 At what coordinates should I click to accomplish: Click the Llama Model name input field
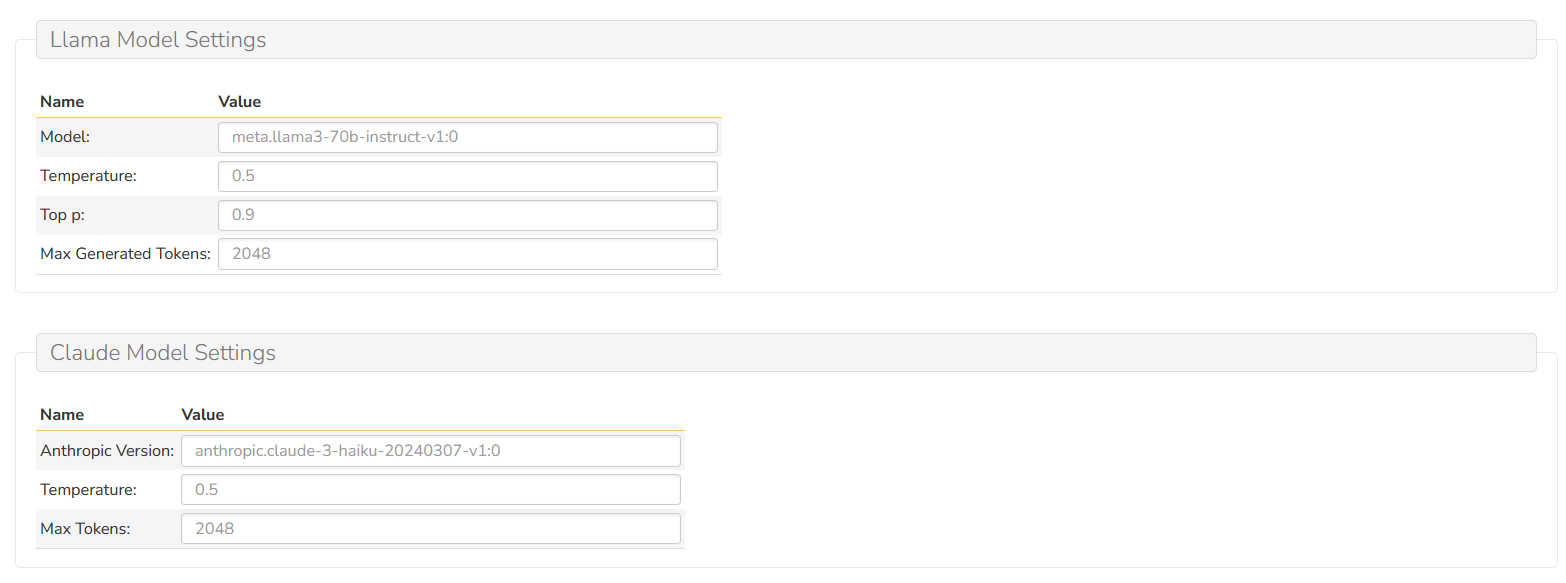(467, 137)
